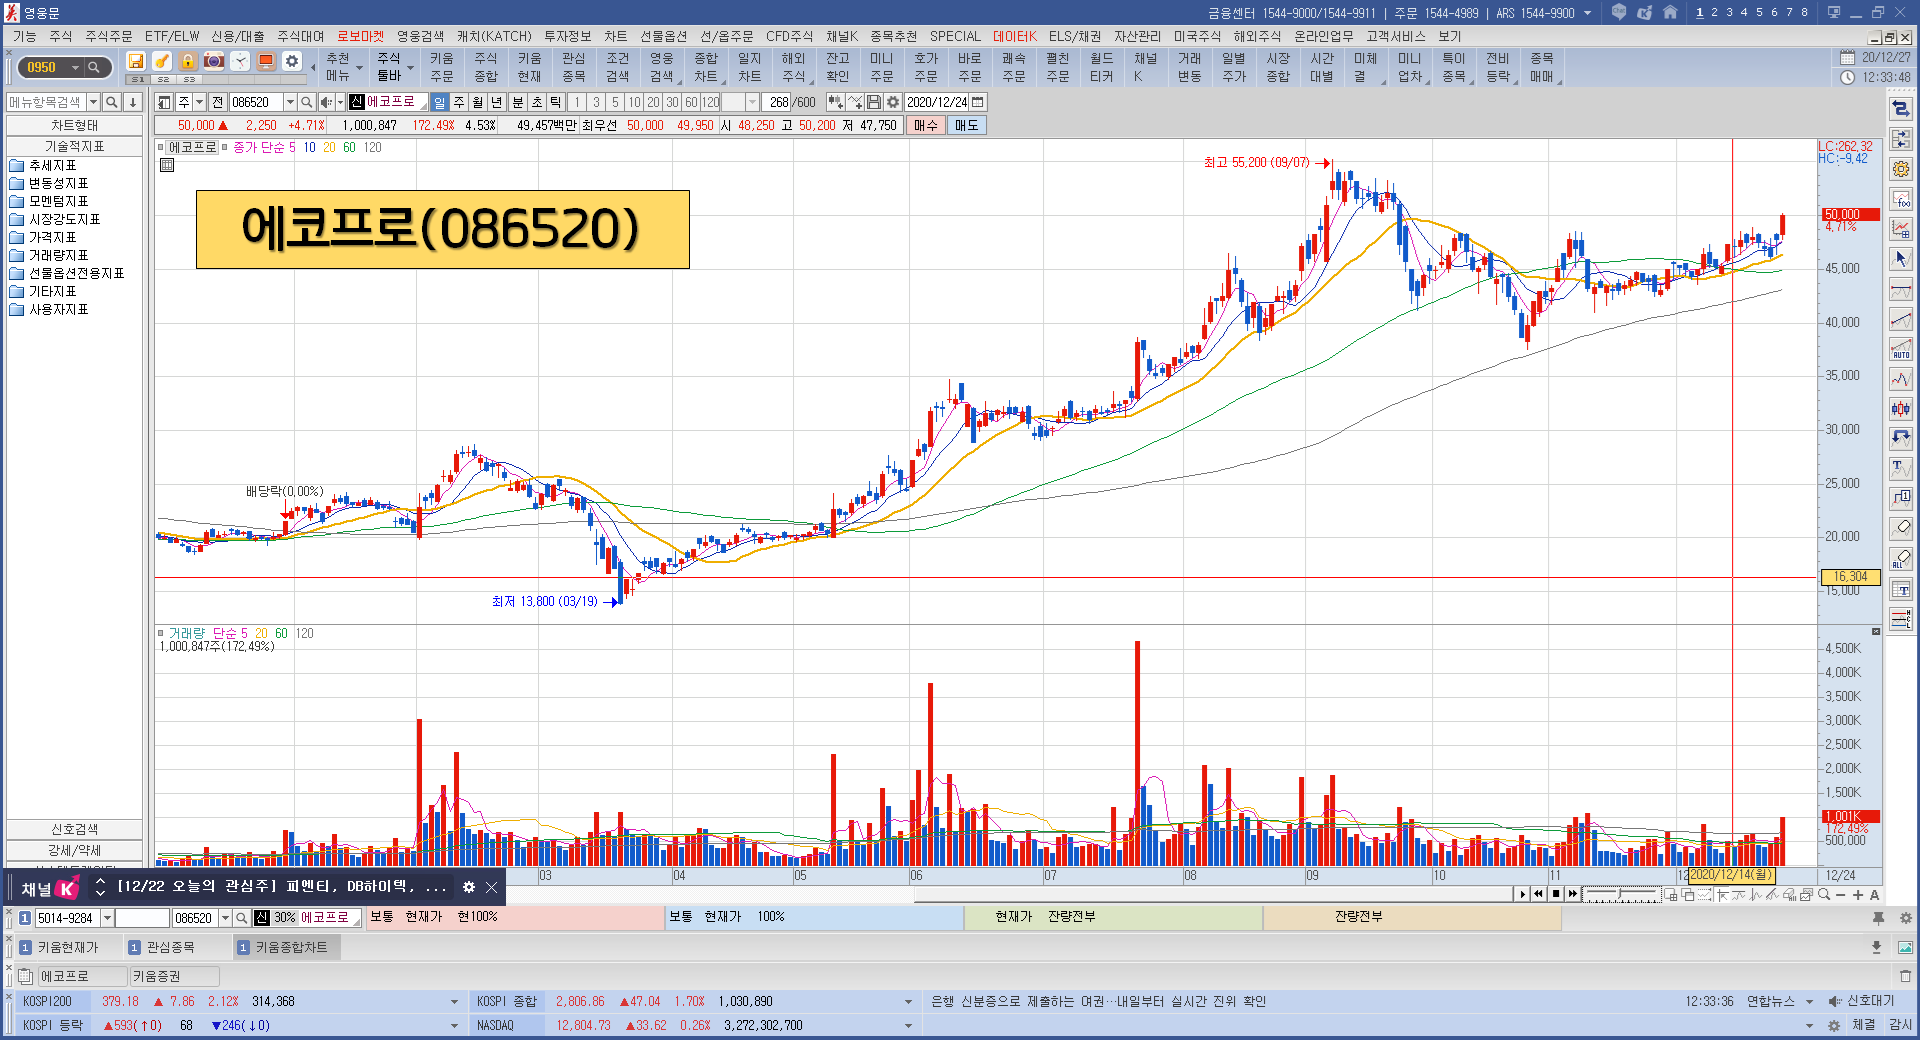Viewport: 1920px width, 1040px height.
Task: Open the 해외주식 menu
Action: click(1257, 36)
